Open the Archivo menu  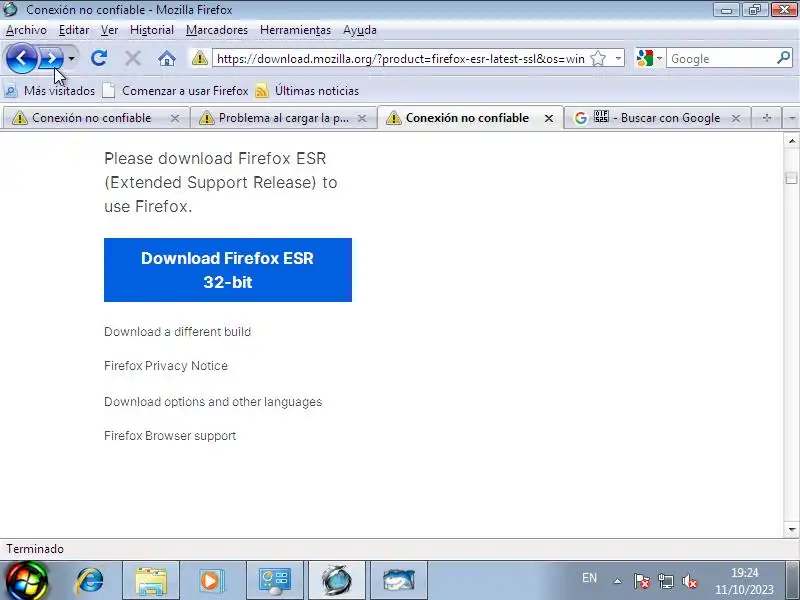(26, 30)
